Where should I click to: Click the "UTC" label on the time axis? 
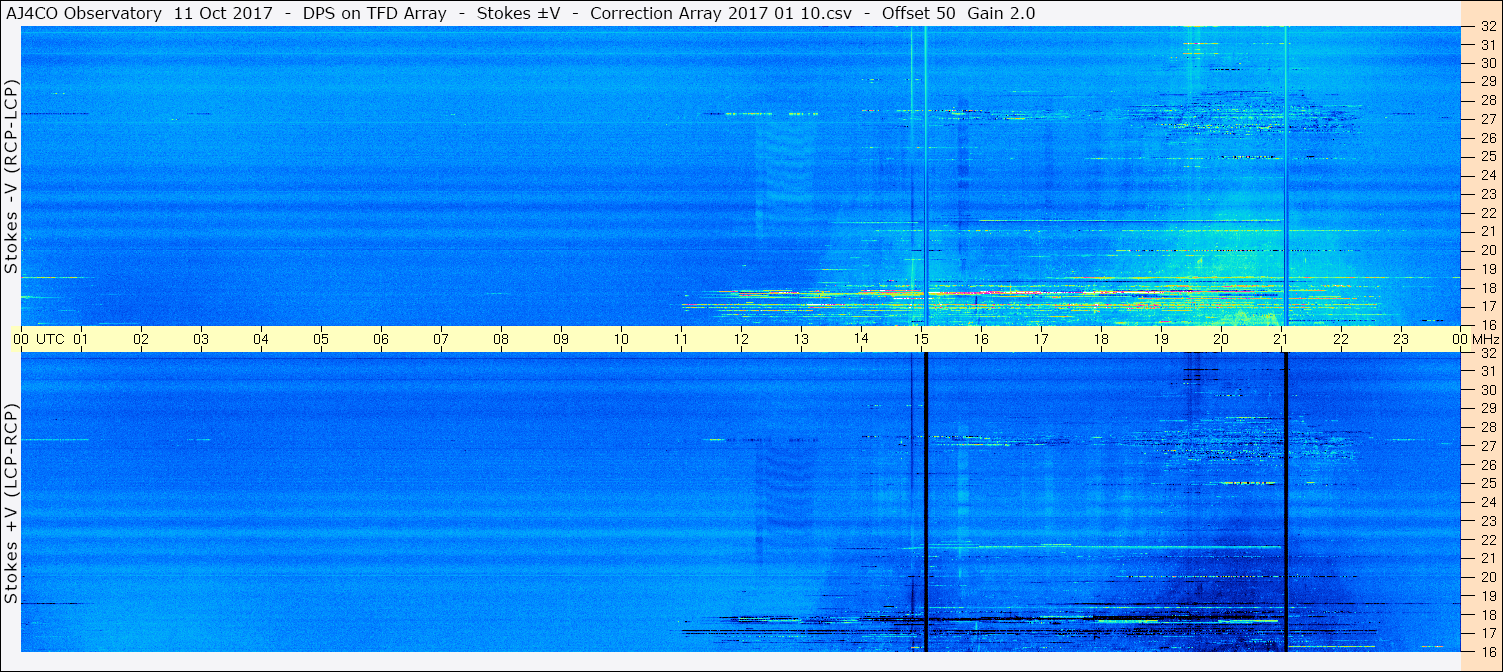click(x=50, y=339)
